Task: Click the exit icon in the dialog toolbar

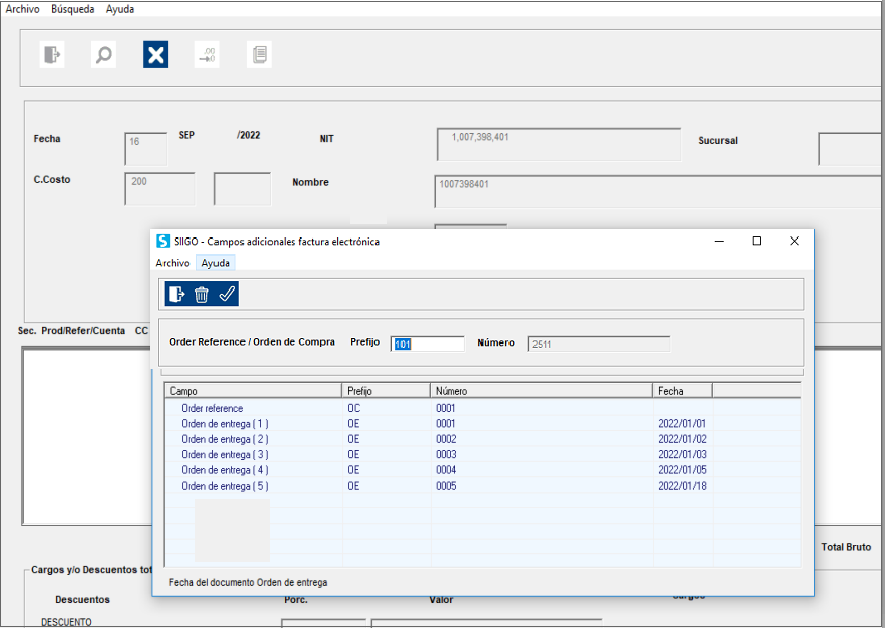Action: click(x=177, y=294)
